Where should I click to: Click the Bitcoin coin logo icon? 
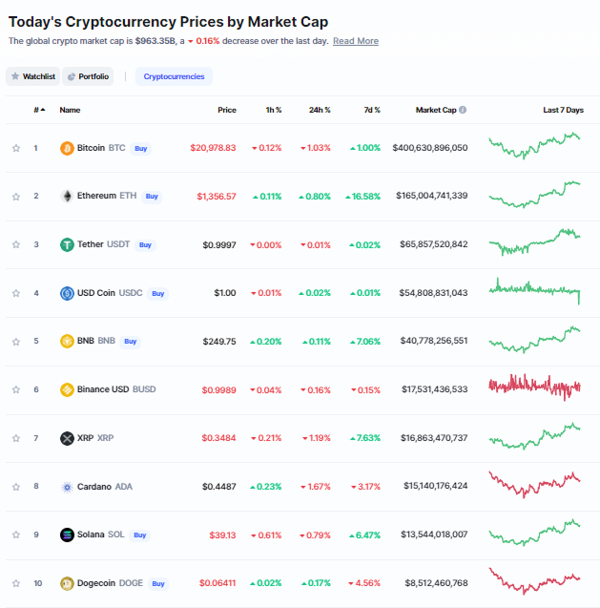[x=67, y=148]
